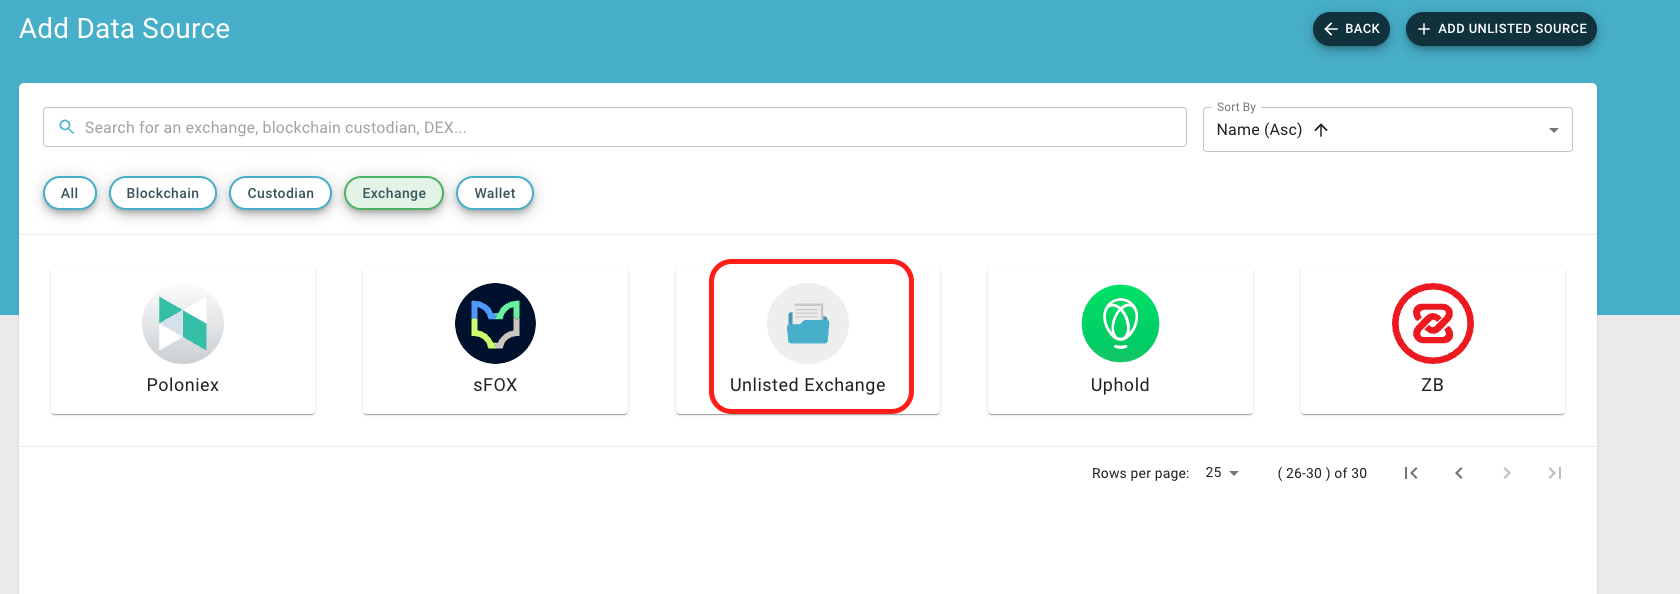Open the rows per page dropdown
This screenshot has height=594, width=1680.
click(x=1223, y=473)
